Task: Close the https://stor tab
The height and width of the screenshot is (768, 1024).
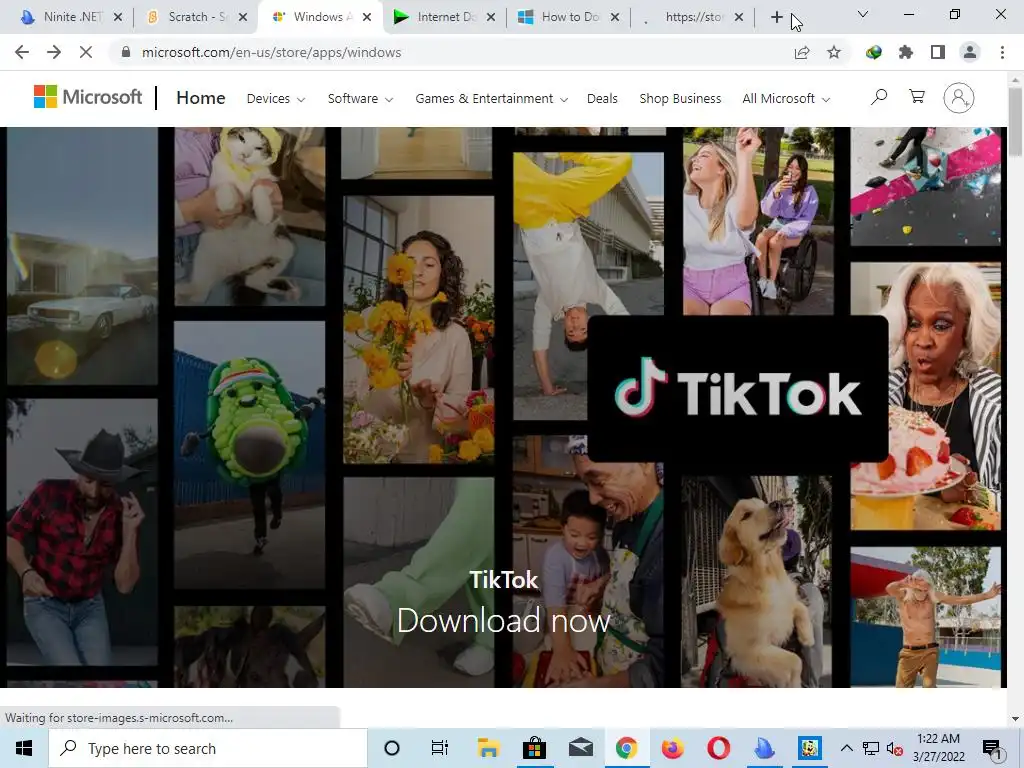Action: [x=739, y=17]
